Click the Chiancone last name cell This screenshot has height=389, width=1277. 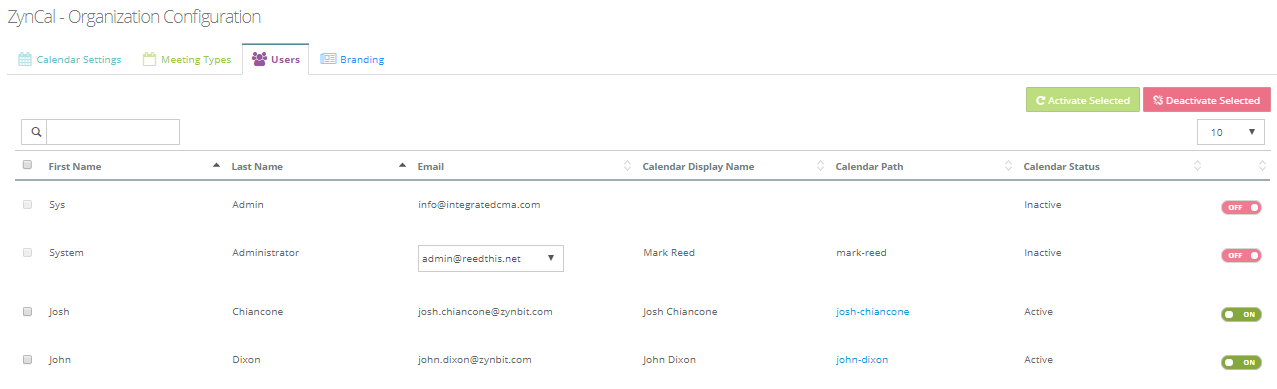(x=257, y=312)
